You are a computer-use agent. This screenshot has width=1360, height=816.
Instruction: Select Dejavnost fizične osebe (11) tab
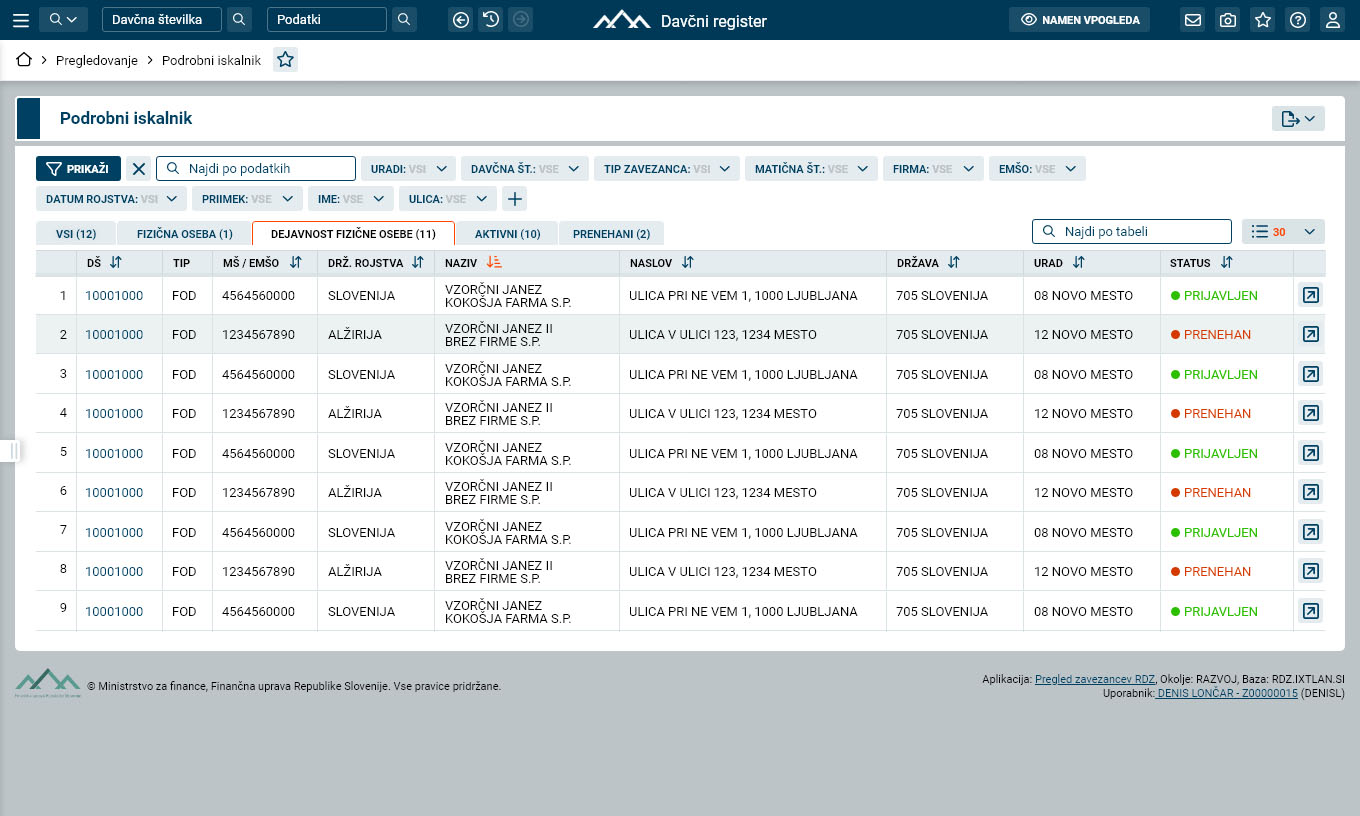click(x=353, y=234)
